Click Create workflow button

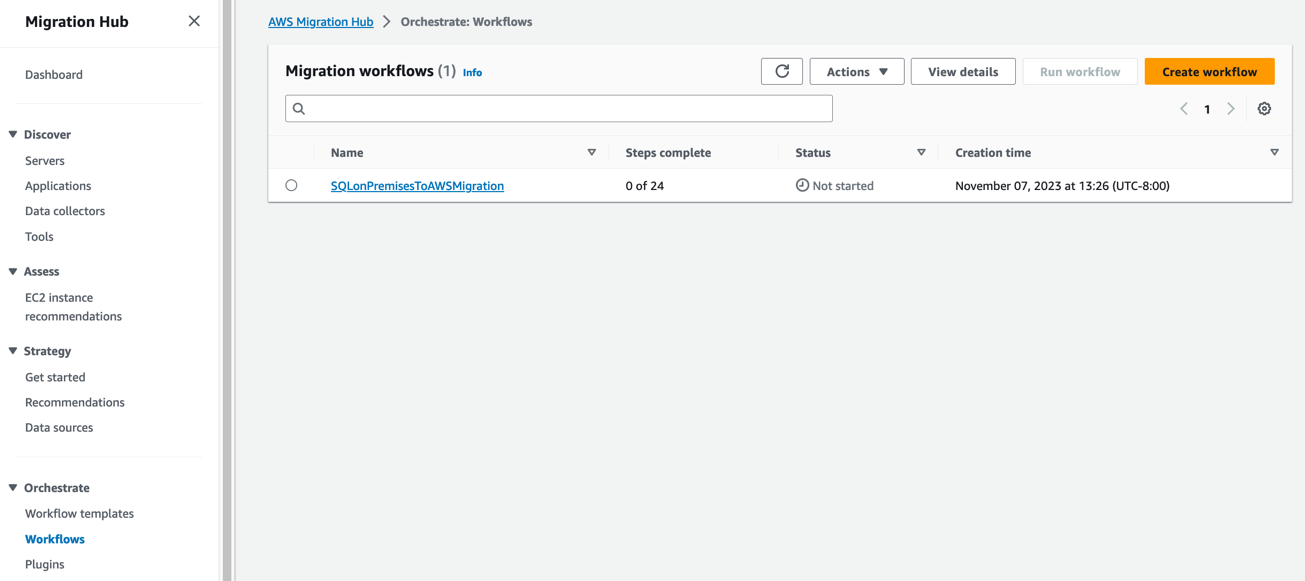click(1209, 71)
